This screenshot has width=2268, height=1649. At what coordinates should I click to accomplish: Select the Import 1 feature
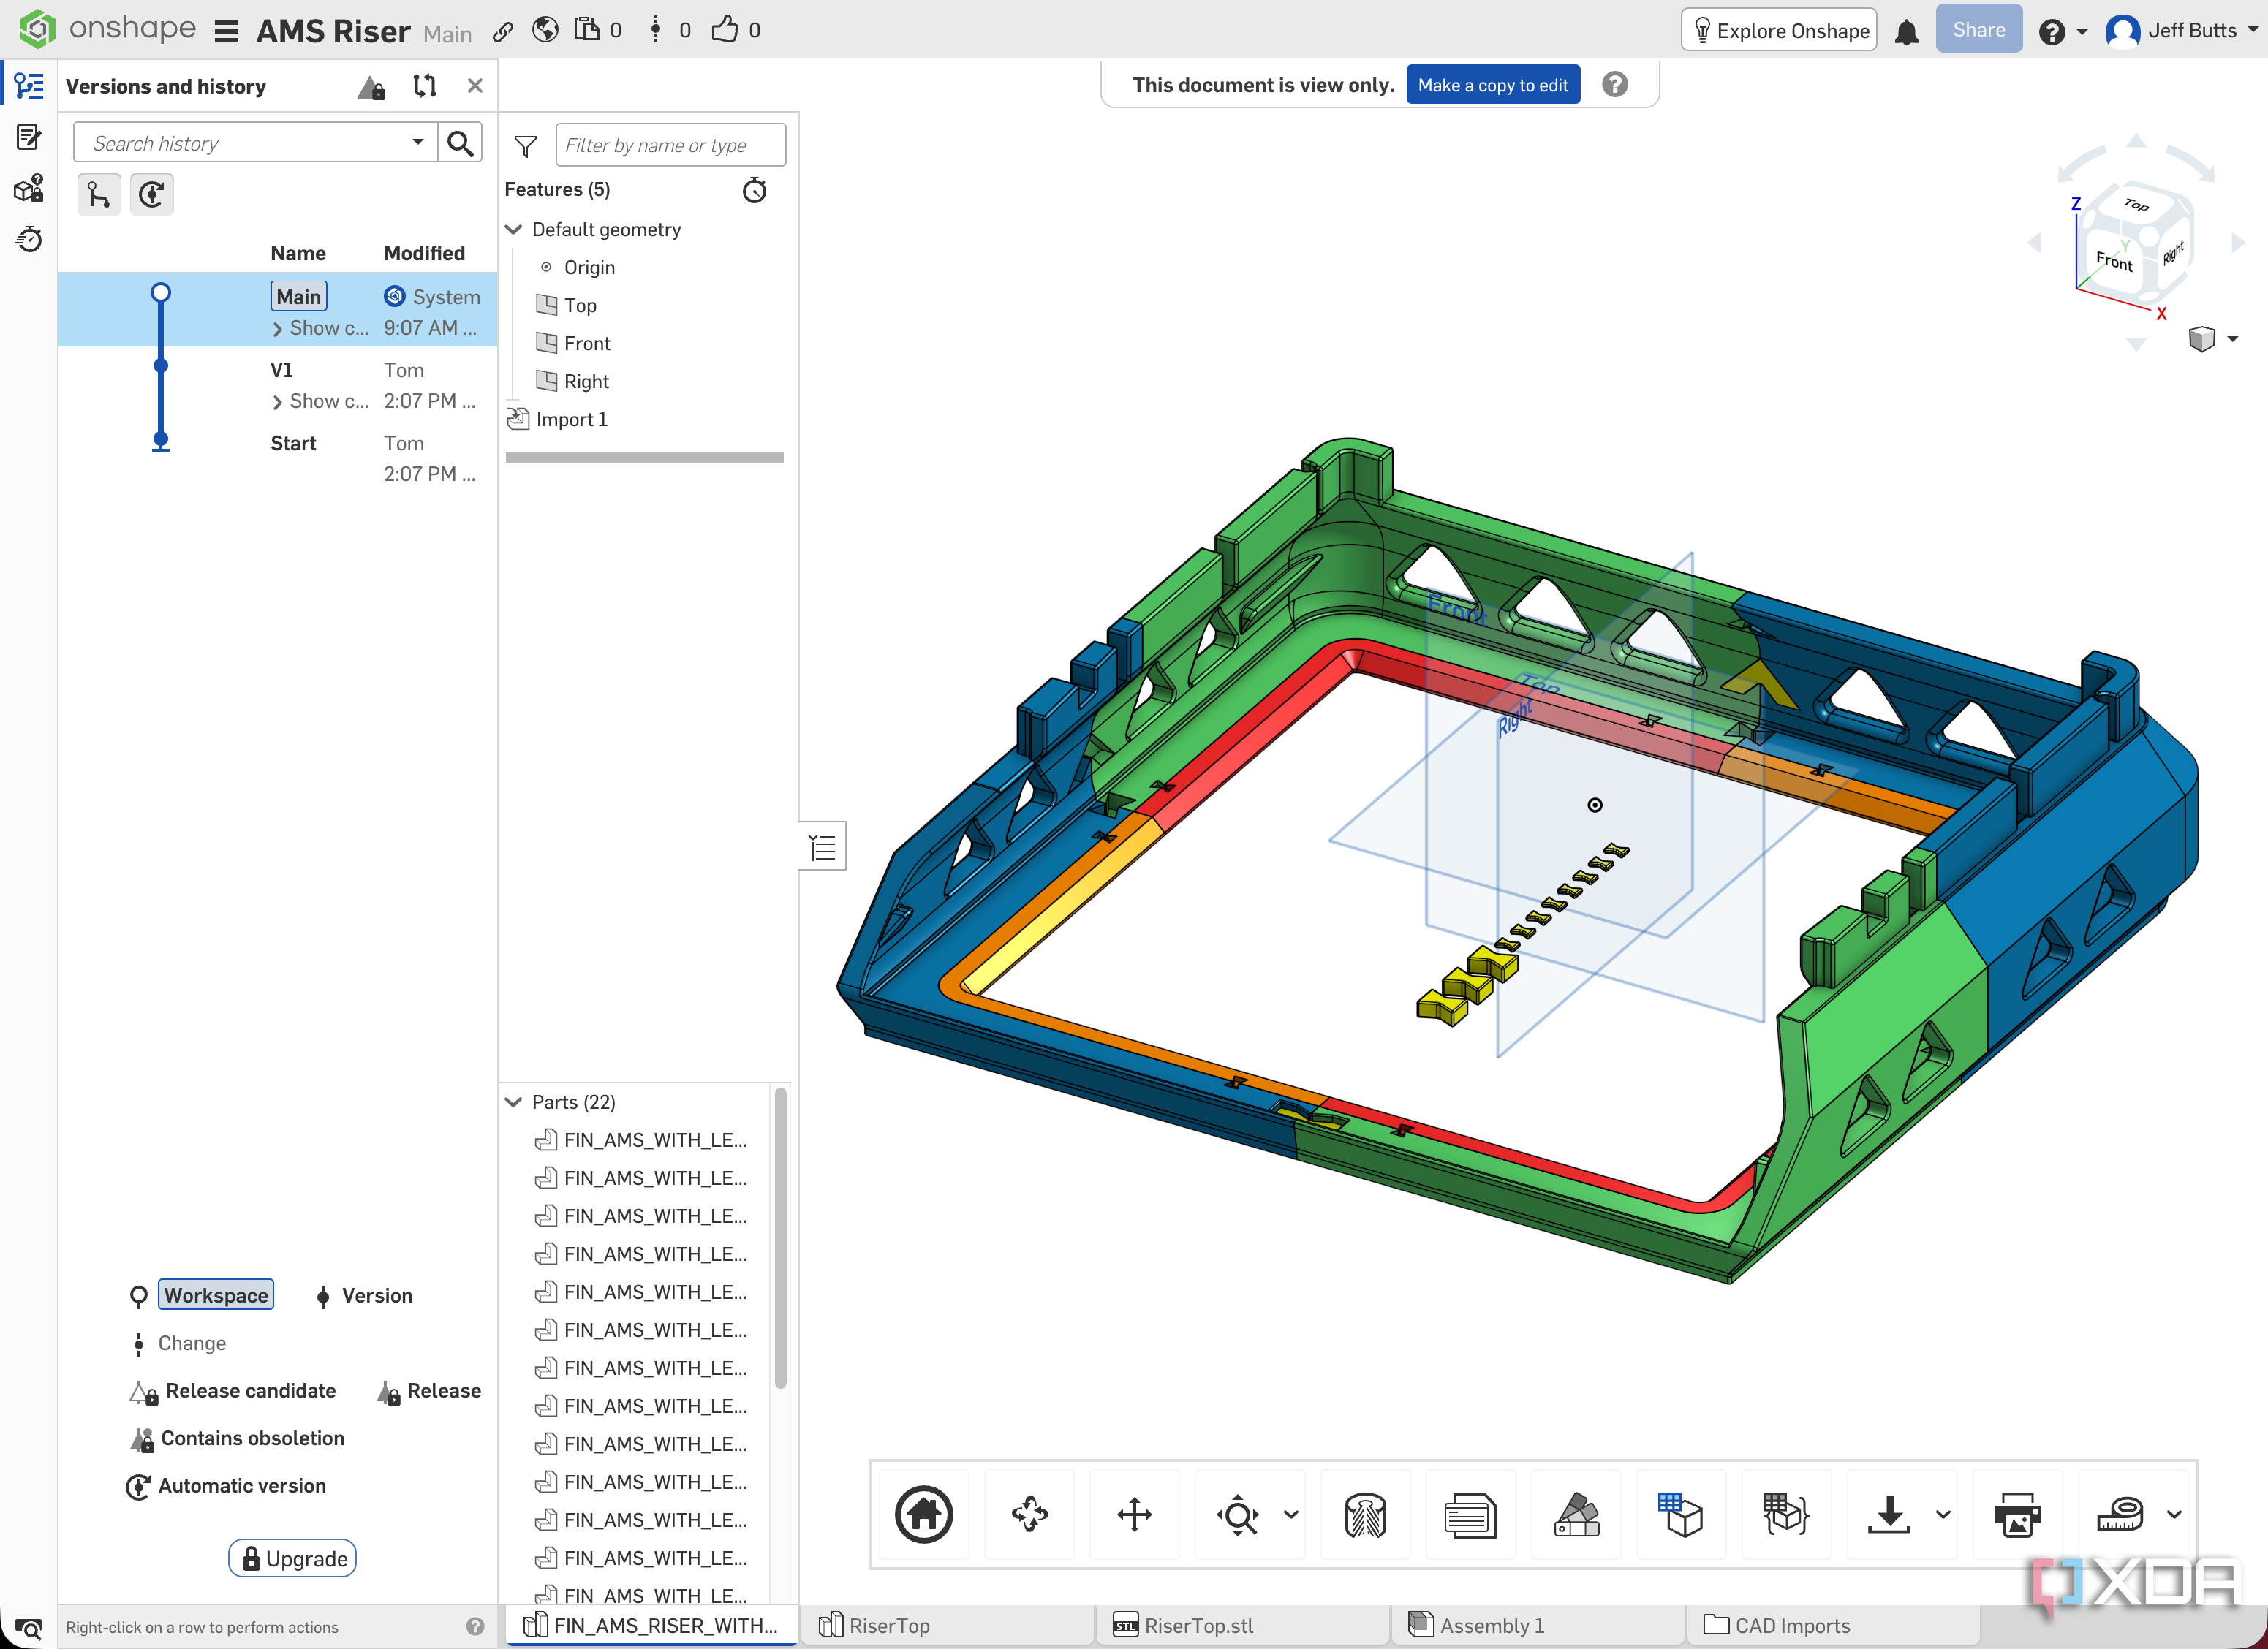(571, 420)
